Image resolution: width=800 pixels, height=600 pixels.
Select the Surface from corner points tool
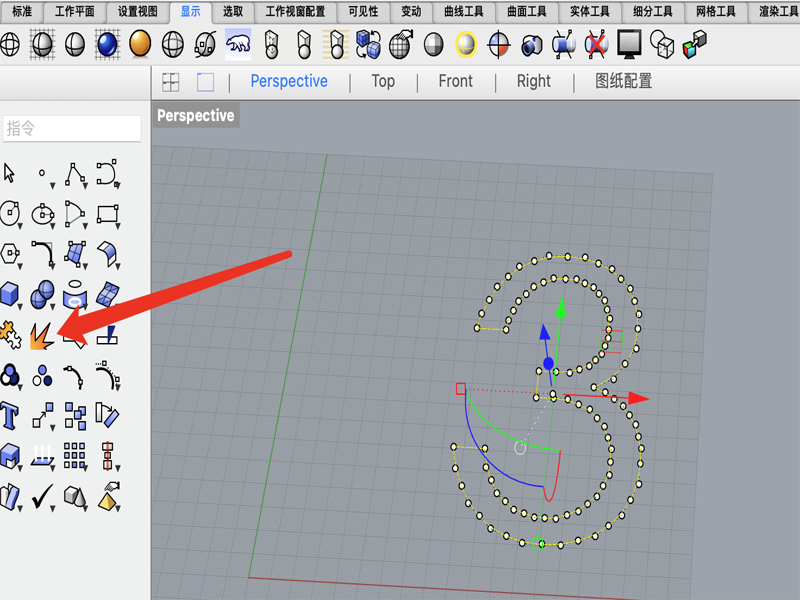(76, 254)
